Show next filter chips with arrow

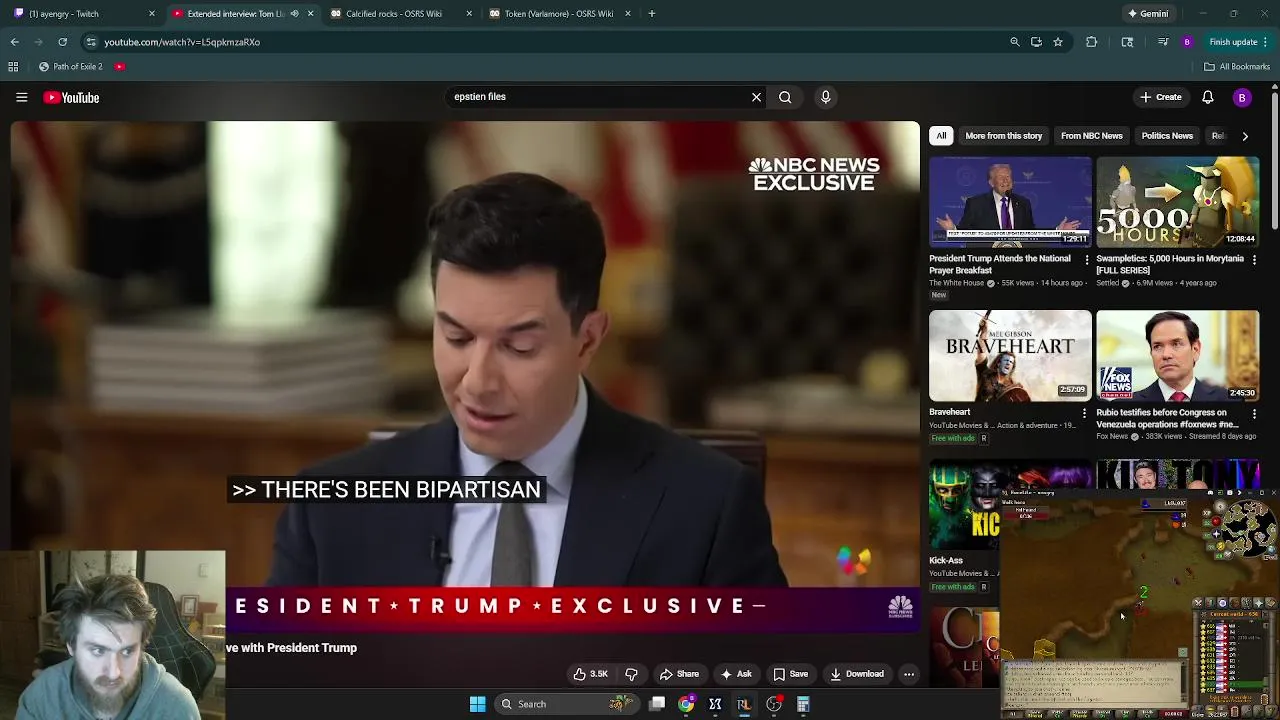click(1245, 136)
